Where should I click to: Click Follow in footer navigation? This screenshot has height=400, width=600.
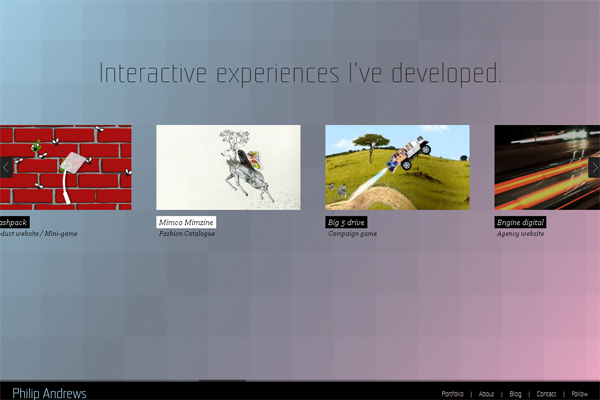tap(579, 394)
